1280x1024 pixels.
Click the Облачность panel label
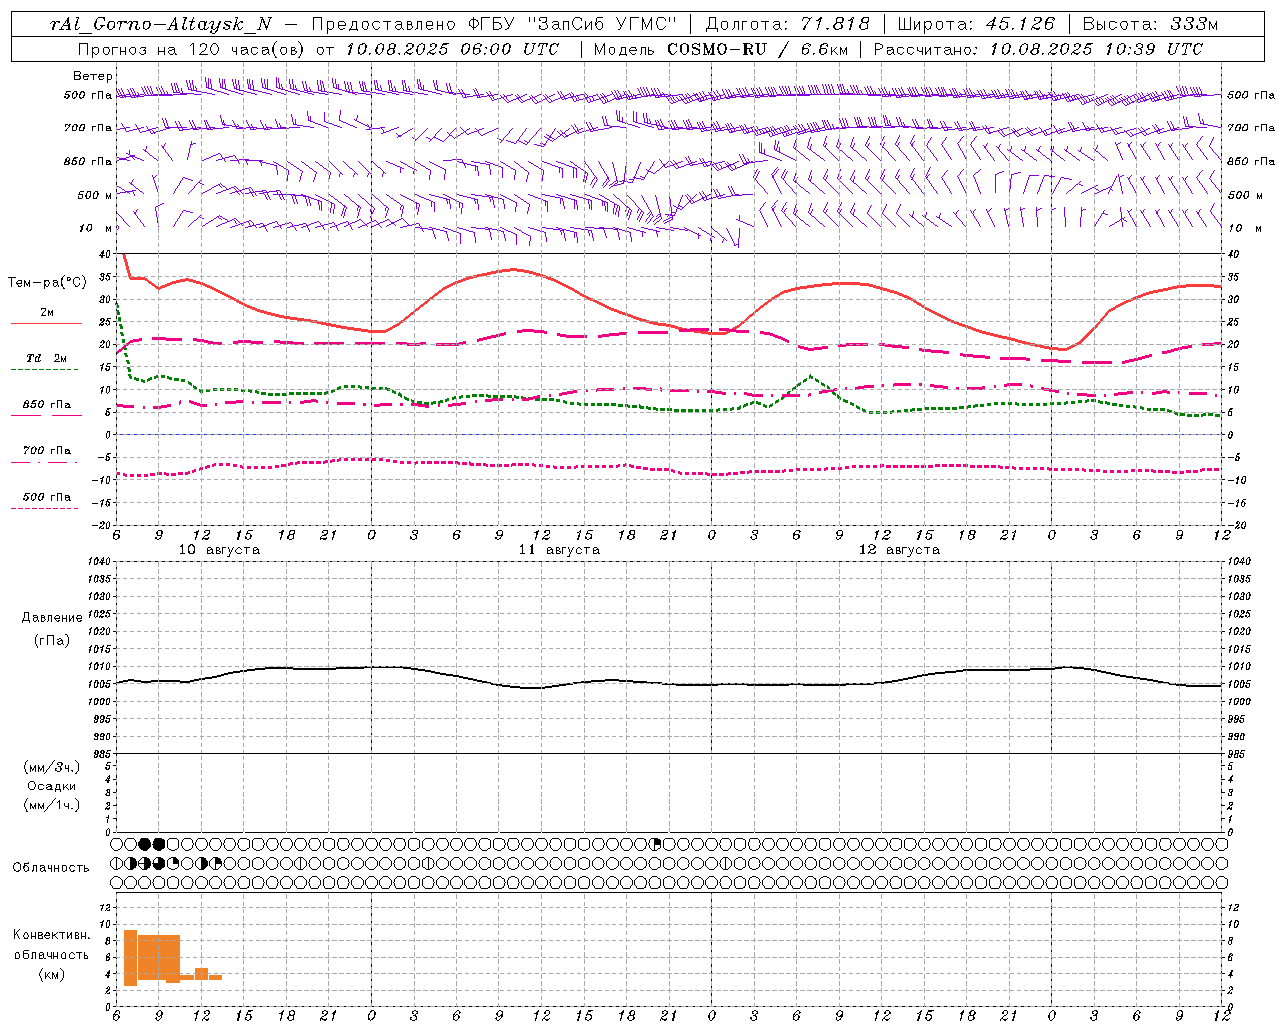click(x=51, y=868)
